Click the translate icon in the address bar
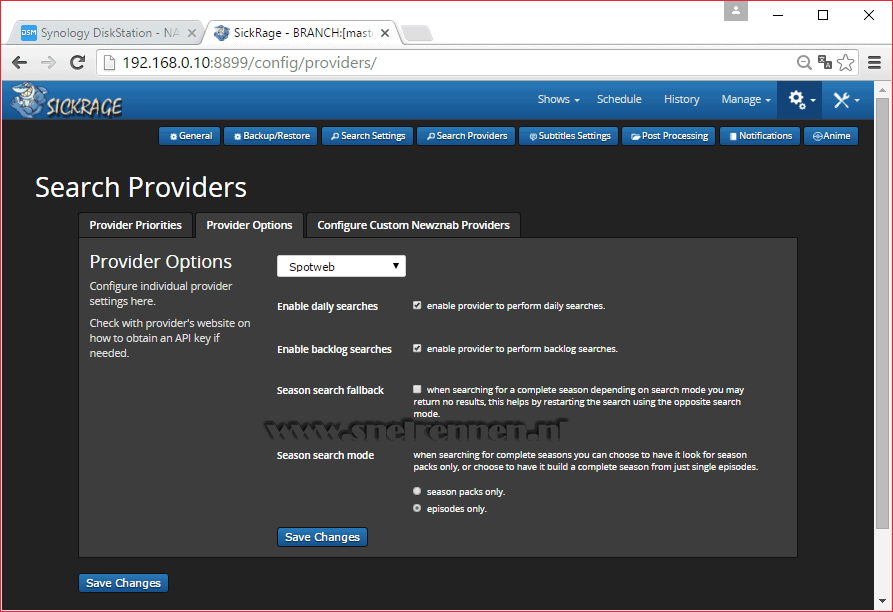 (825, 62)
